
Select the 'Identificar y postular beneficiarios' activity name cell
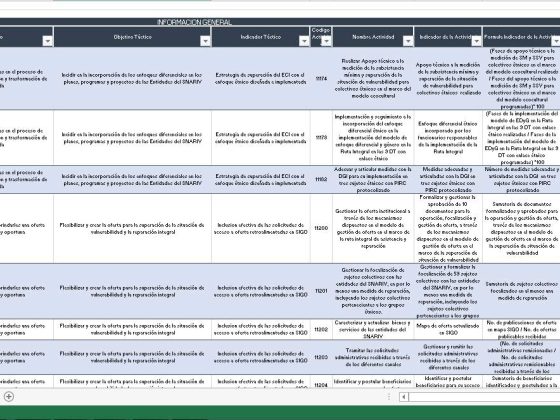pos(373,382)
